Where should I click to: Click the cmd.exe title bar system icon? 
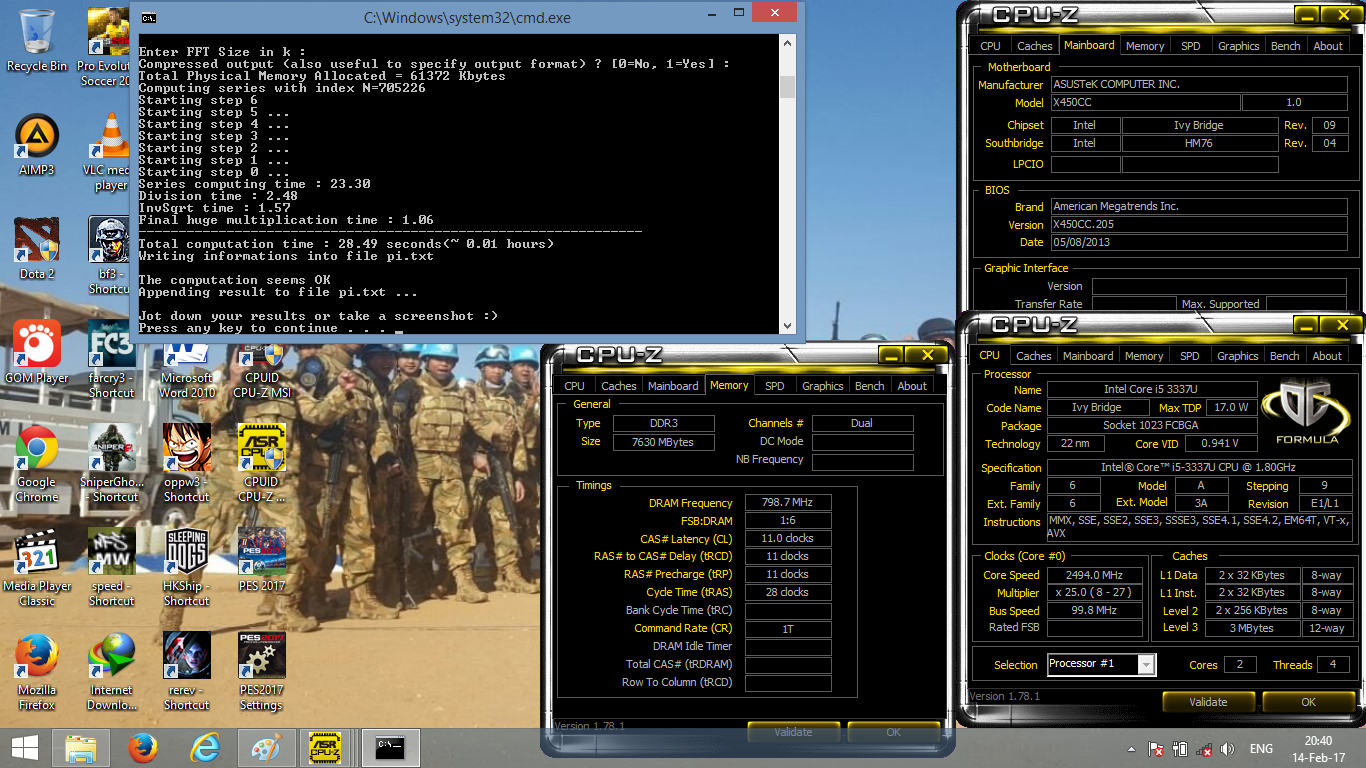149,17
